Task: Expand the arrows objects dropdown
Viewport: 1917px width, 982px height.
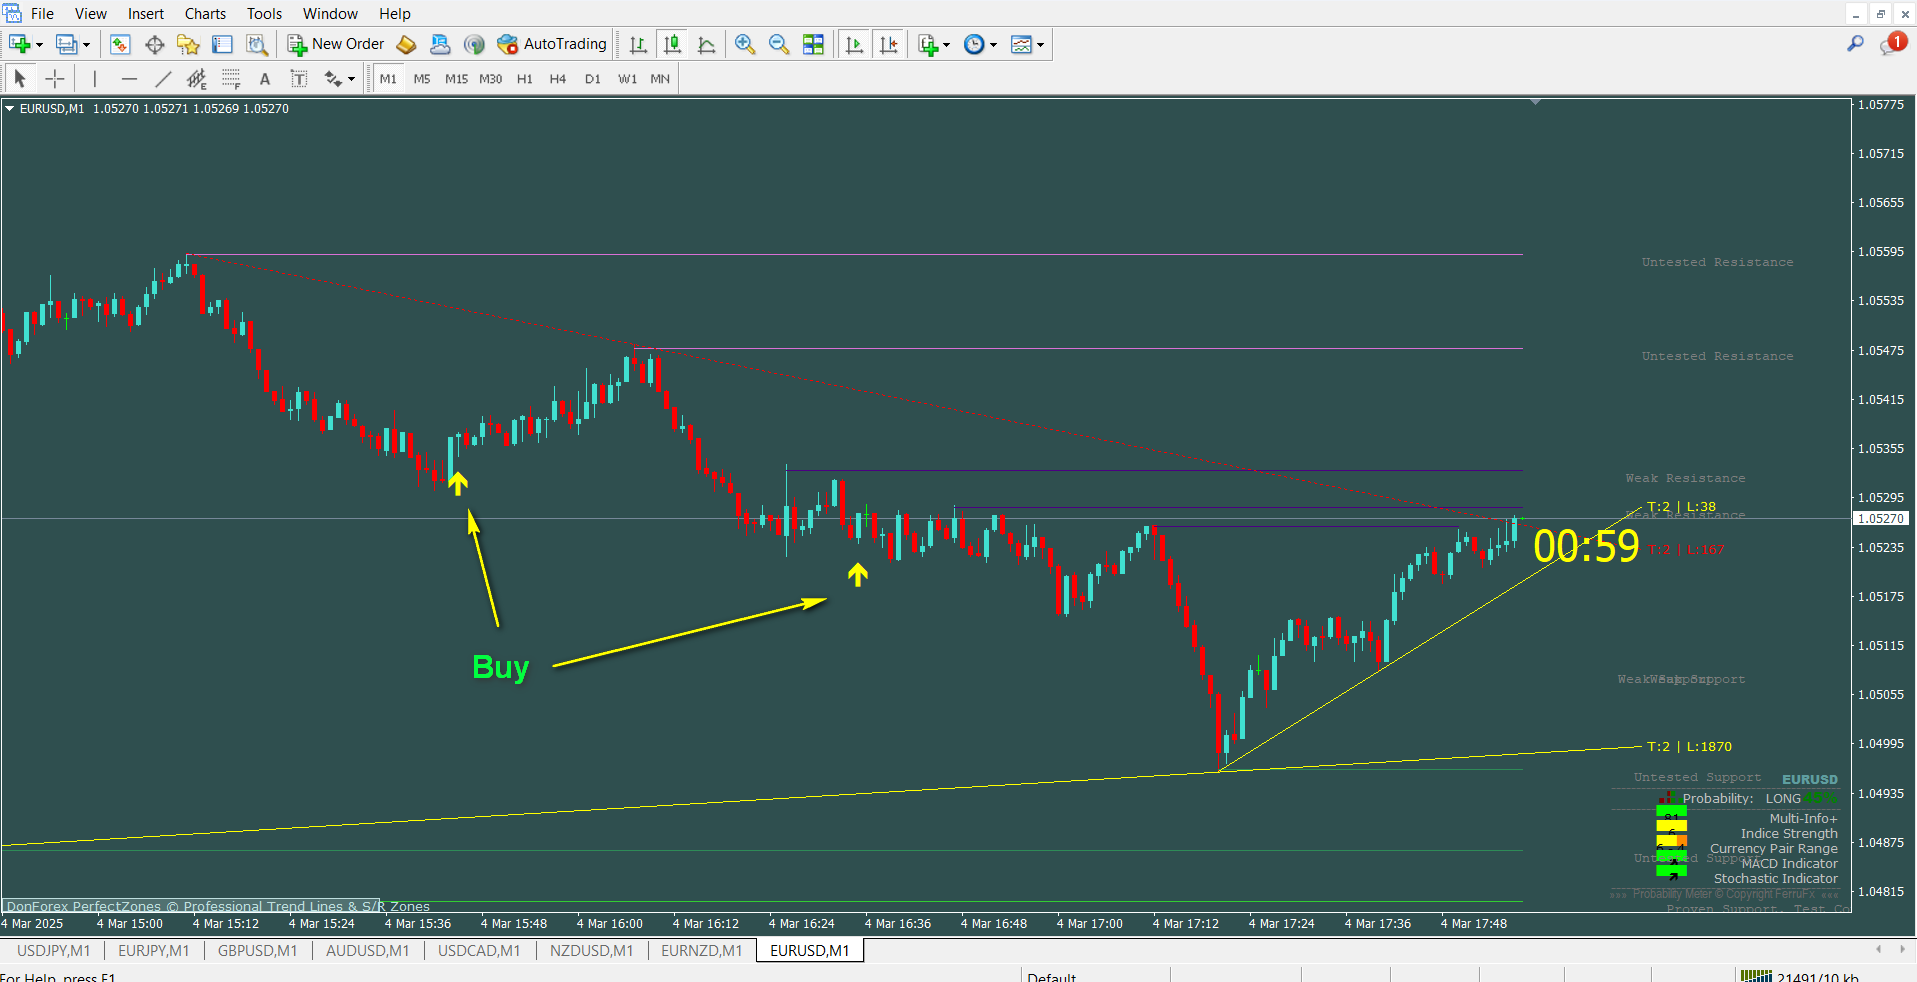Action: tap(351, 80)
